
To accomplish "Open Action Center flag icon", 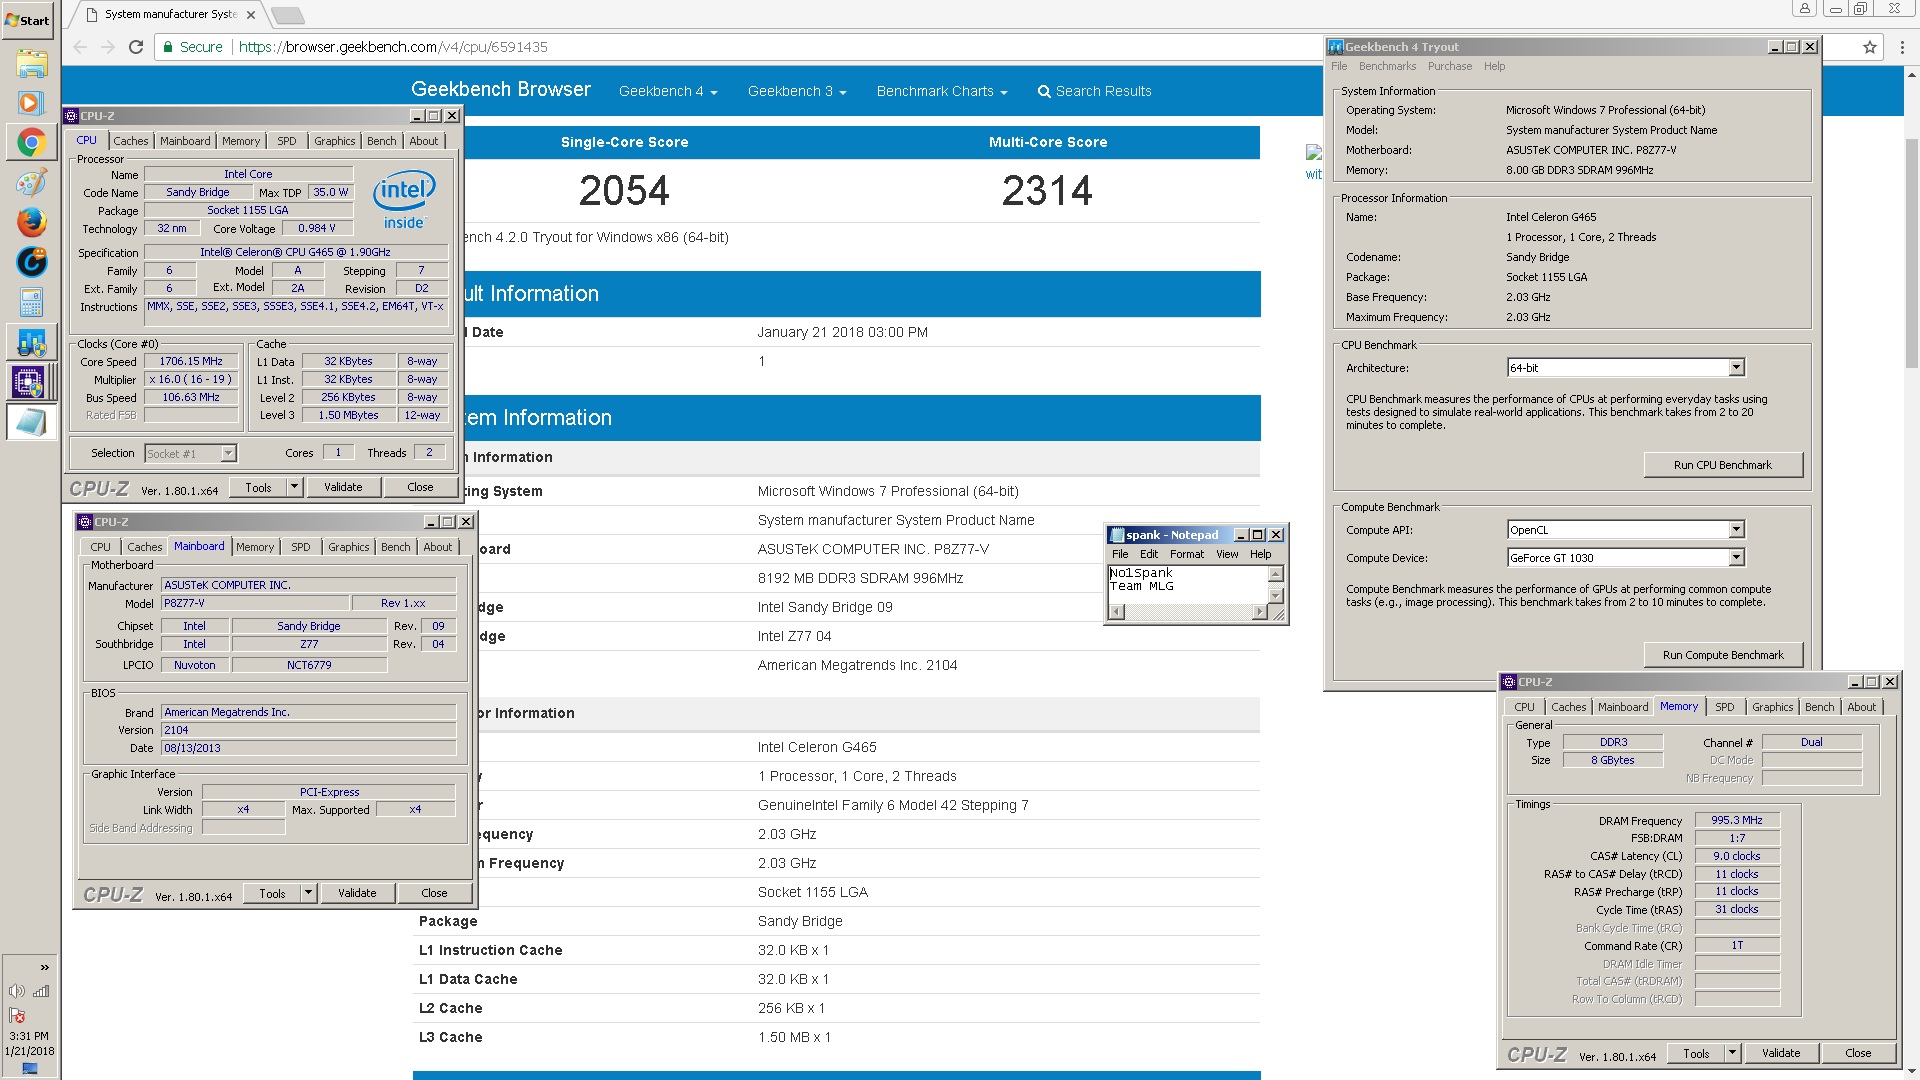I will point(17,1015).
